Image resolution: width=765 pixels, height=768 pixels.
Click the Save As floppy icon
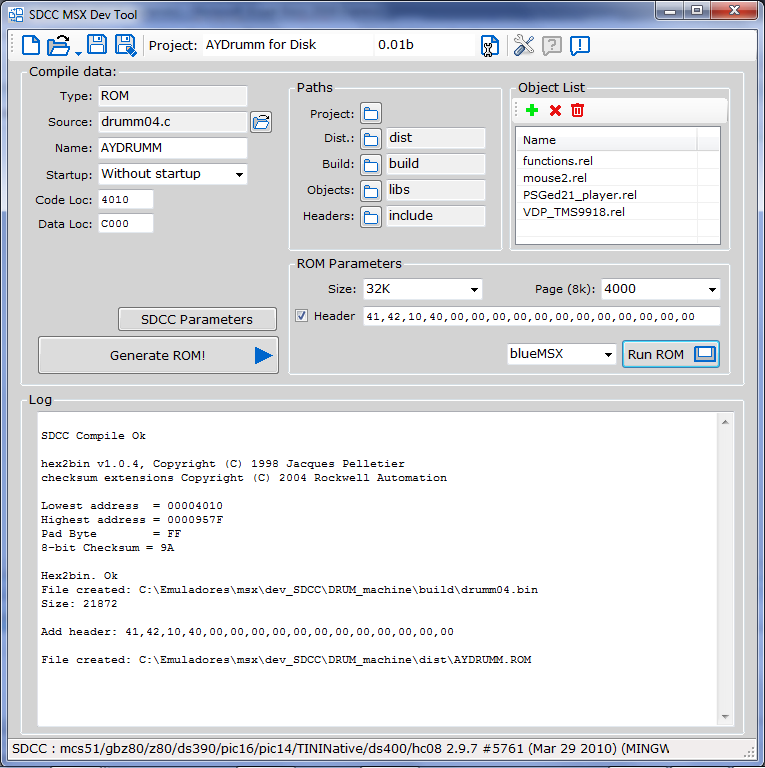(125, 45)
